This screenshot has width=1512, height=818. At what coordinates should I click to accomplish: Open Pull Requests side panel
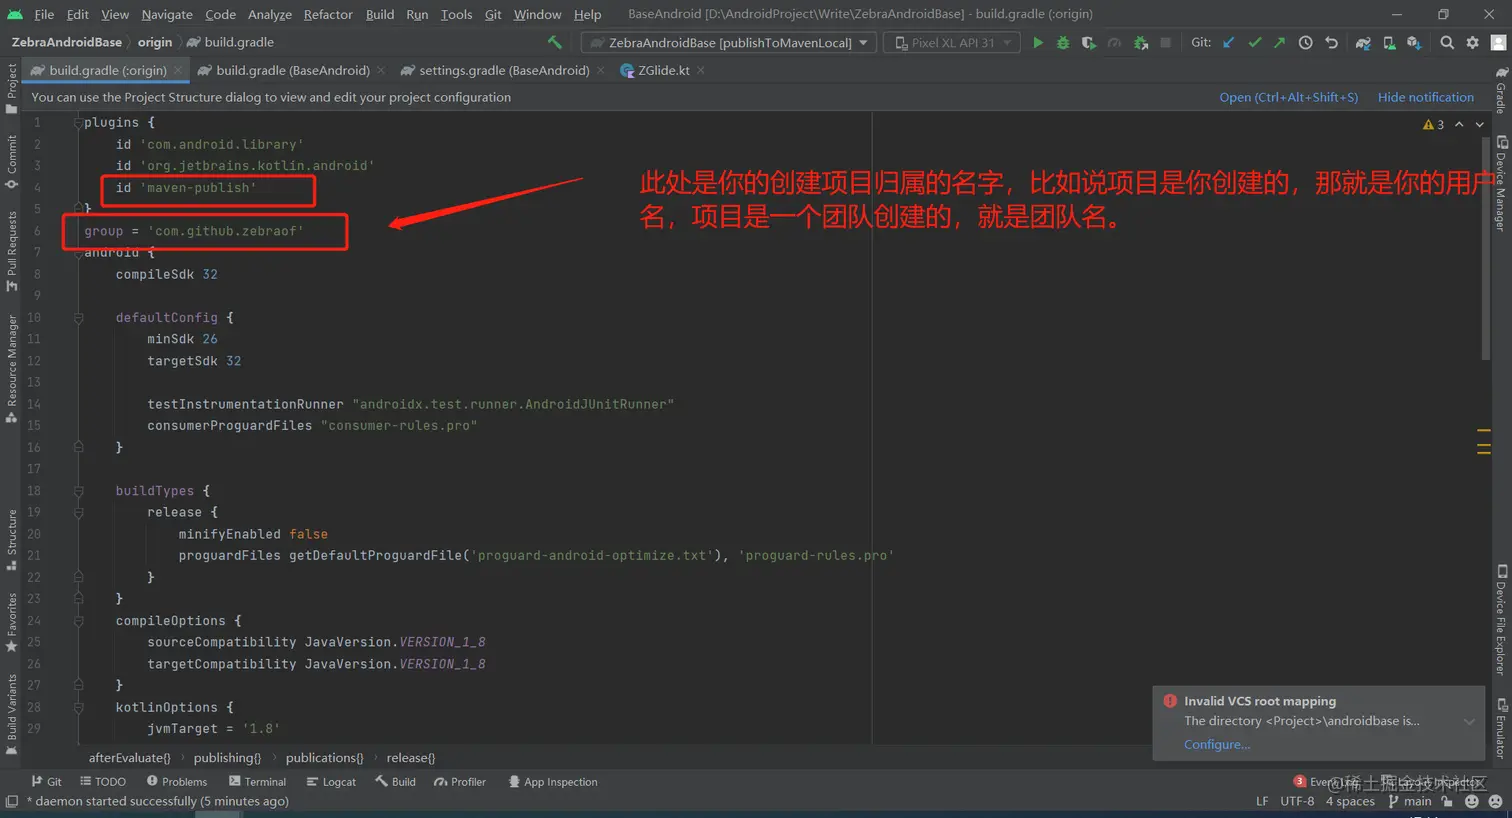tap(11, 251)
